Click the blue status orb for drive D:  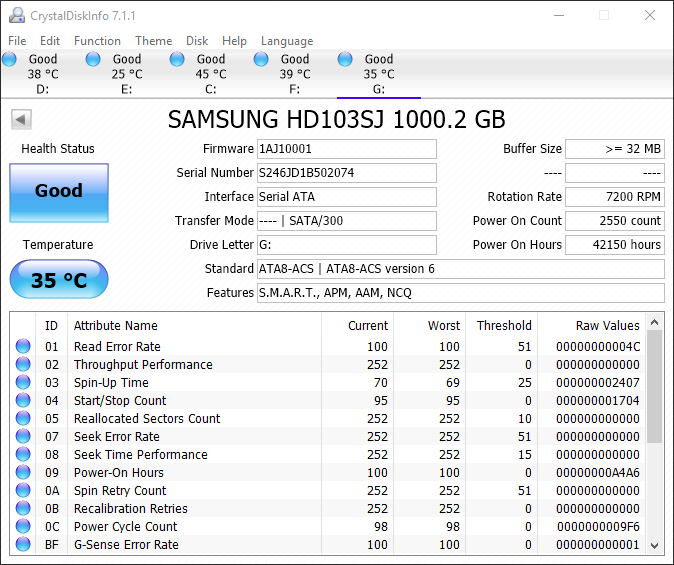9,59
